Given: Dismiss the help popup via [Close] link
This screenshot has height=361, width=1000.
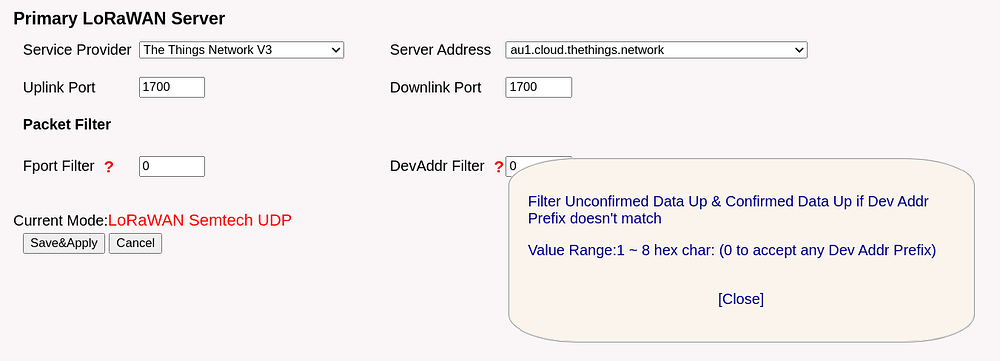Looking at the screenshot, I should pos(740,299).
